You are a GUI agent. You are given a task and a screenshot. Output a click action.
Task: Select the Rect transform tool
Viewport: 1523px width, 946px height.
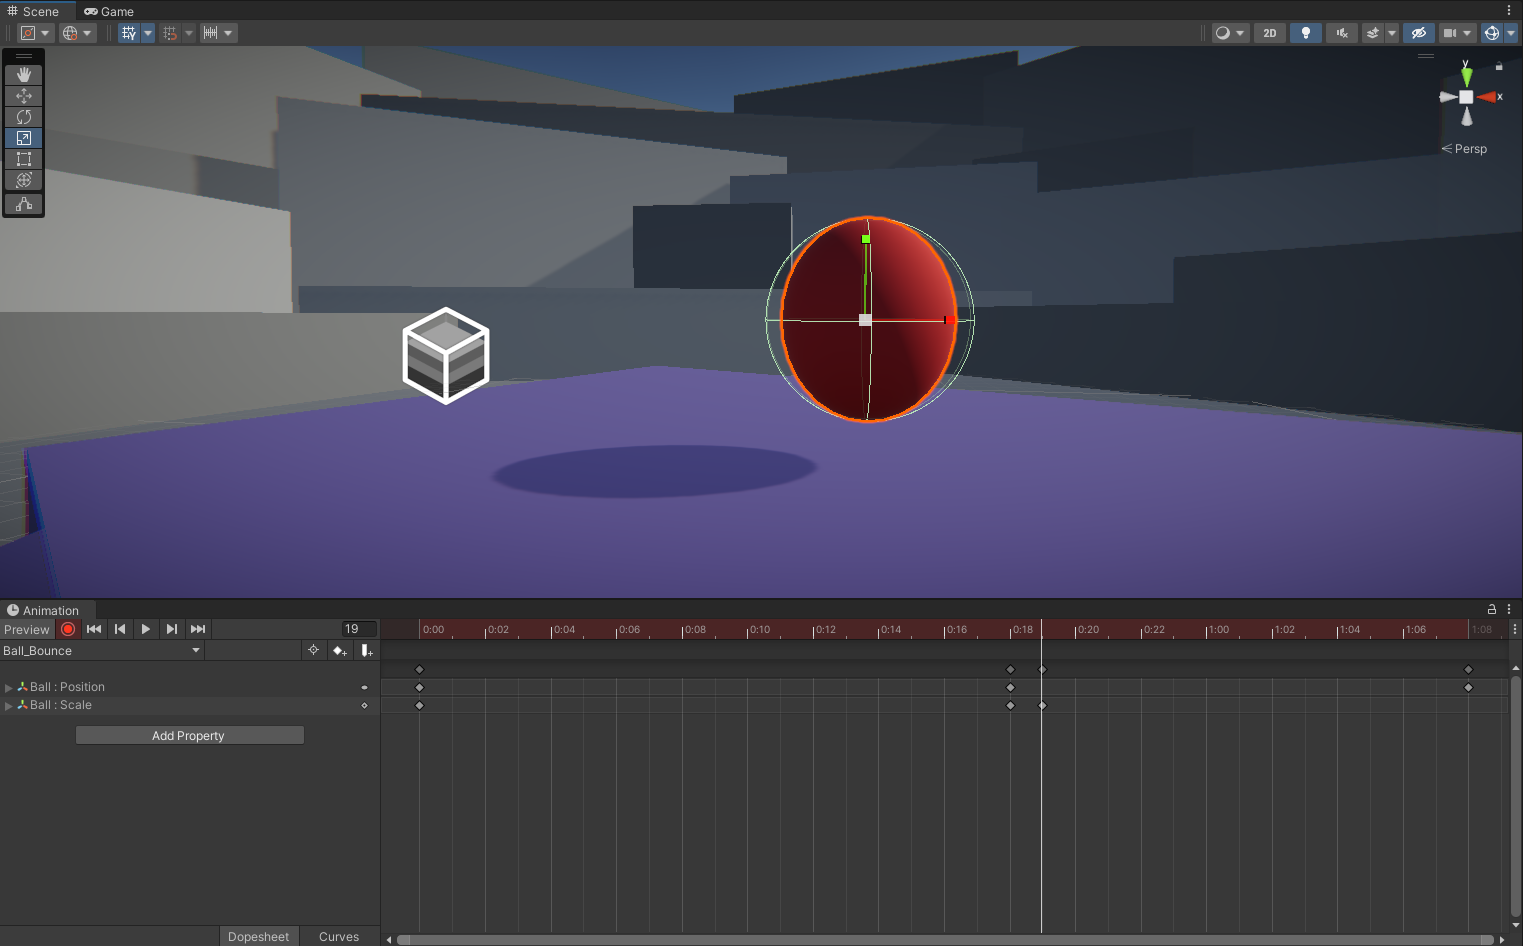(x=24, y=159)
